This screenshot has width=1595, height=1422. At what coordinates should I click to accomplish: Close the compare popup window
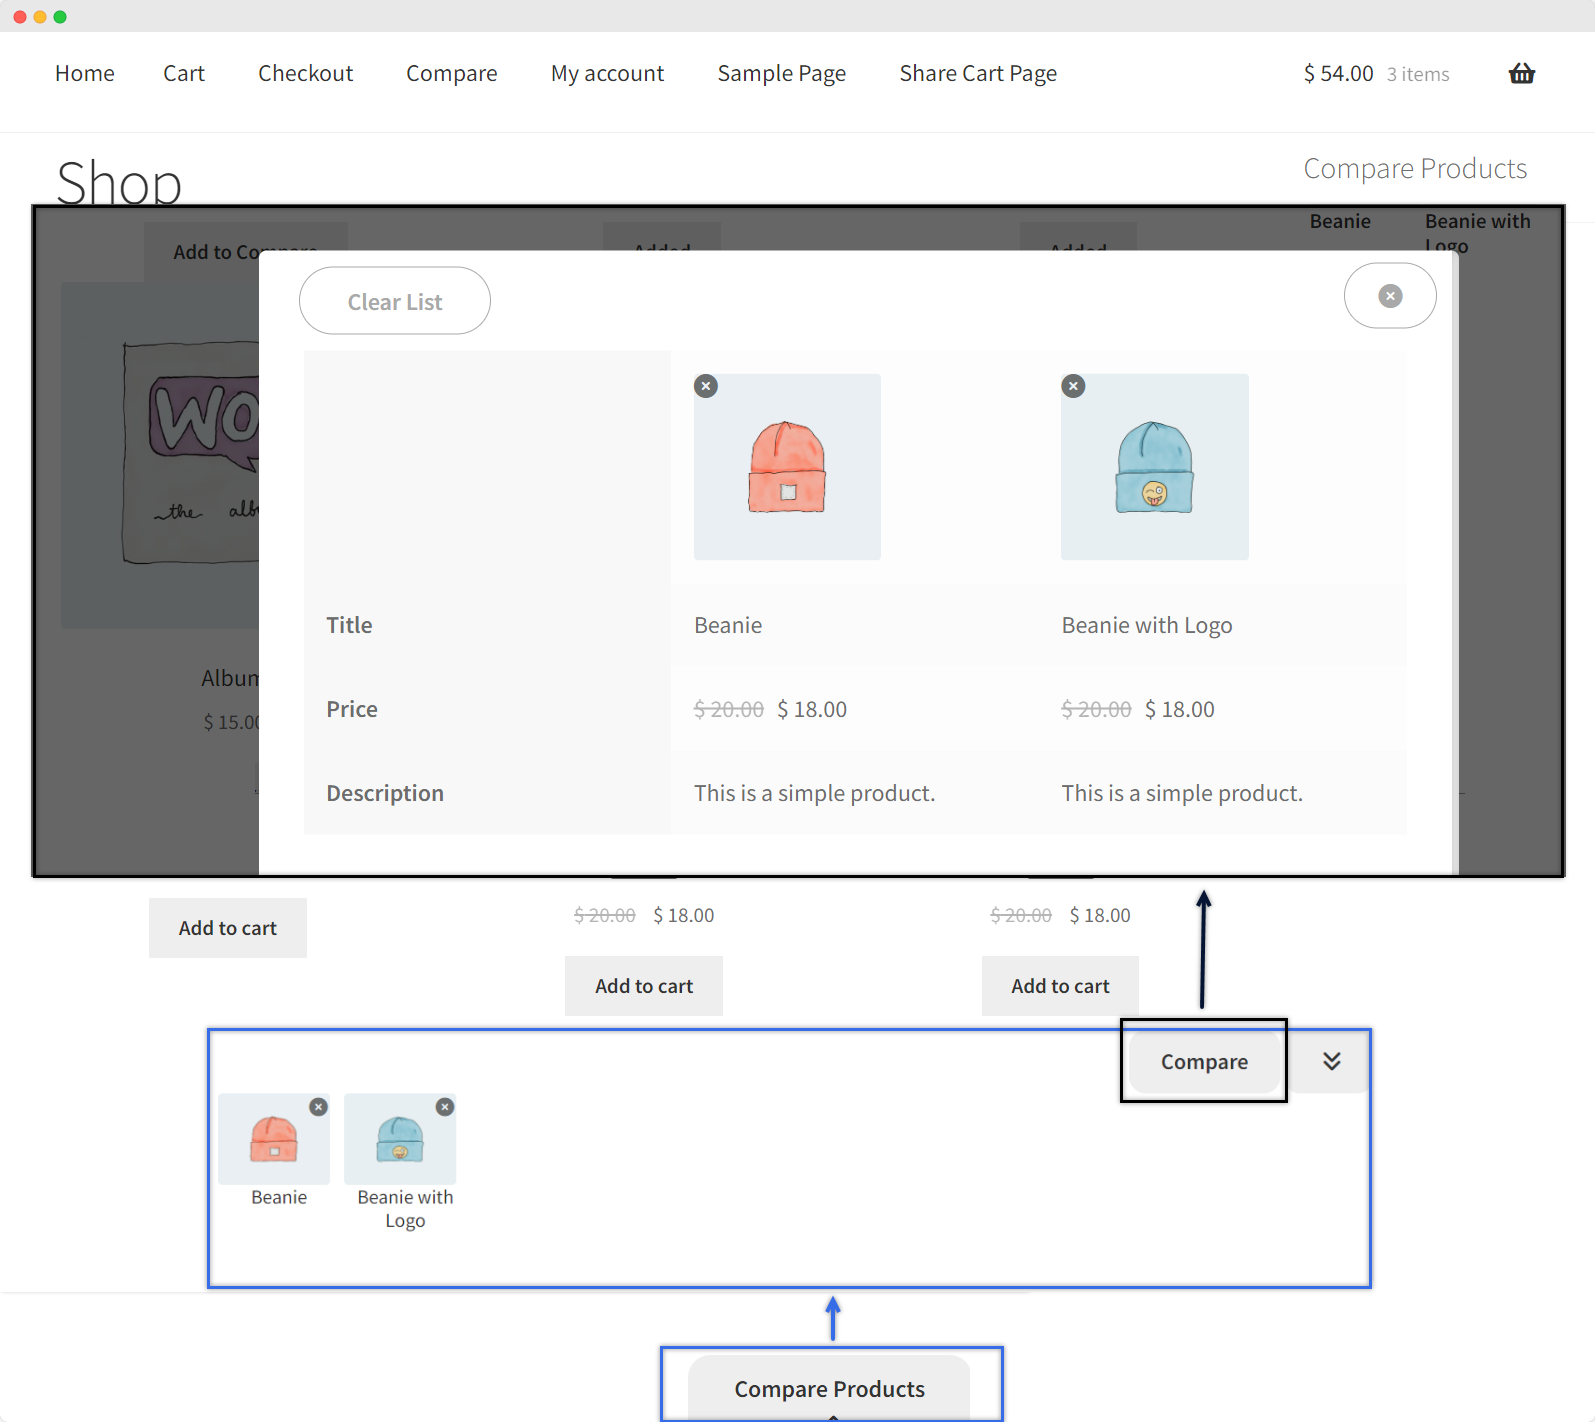[x=1389, y=296]
